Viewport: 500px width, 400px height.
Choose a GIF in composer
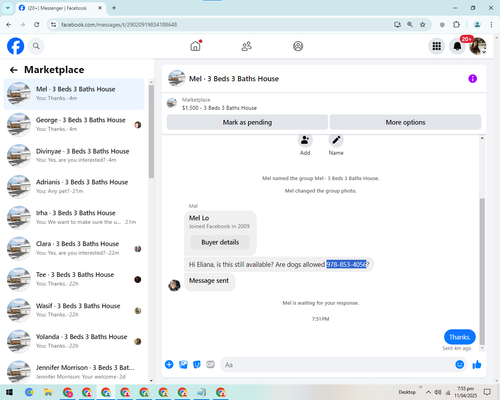(210, 364)
